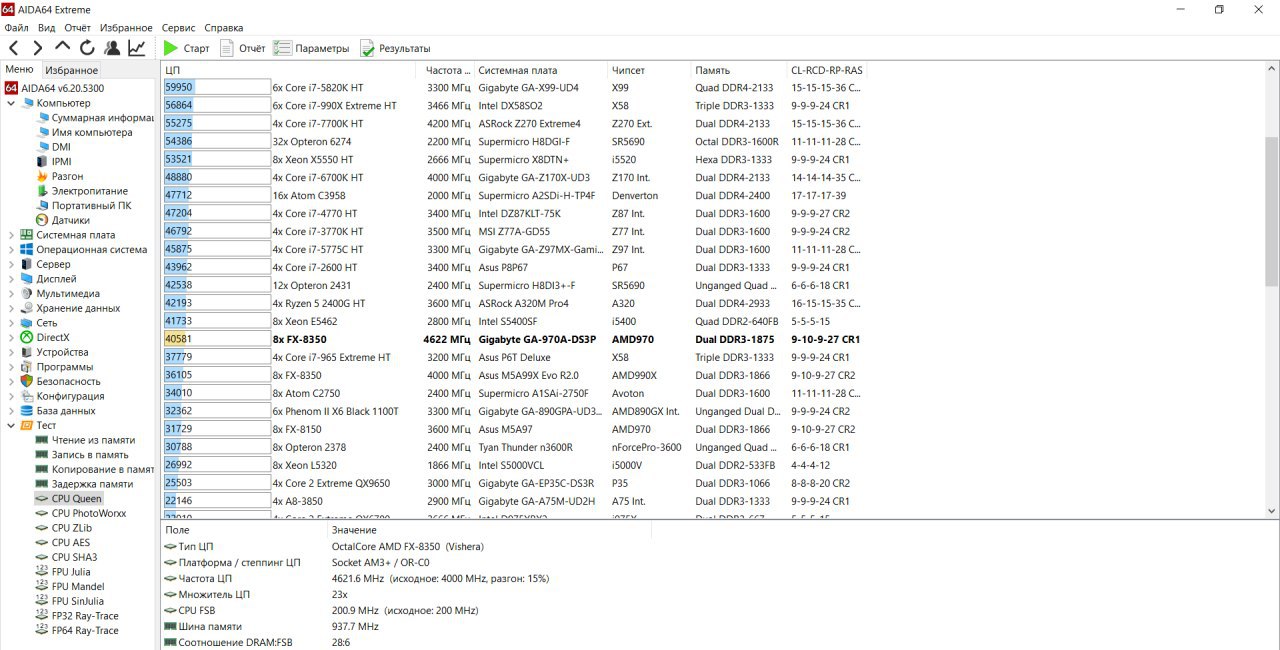Select the IPMI icon in the tree
This screenshot has width=1280, height=650.
tap(42, 162)
